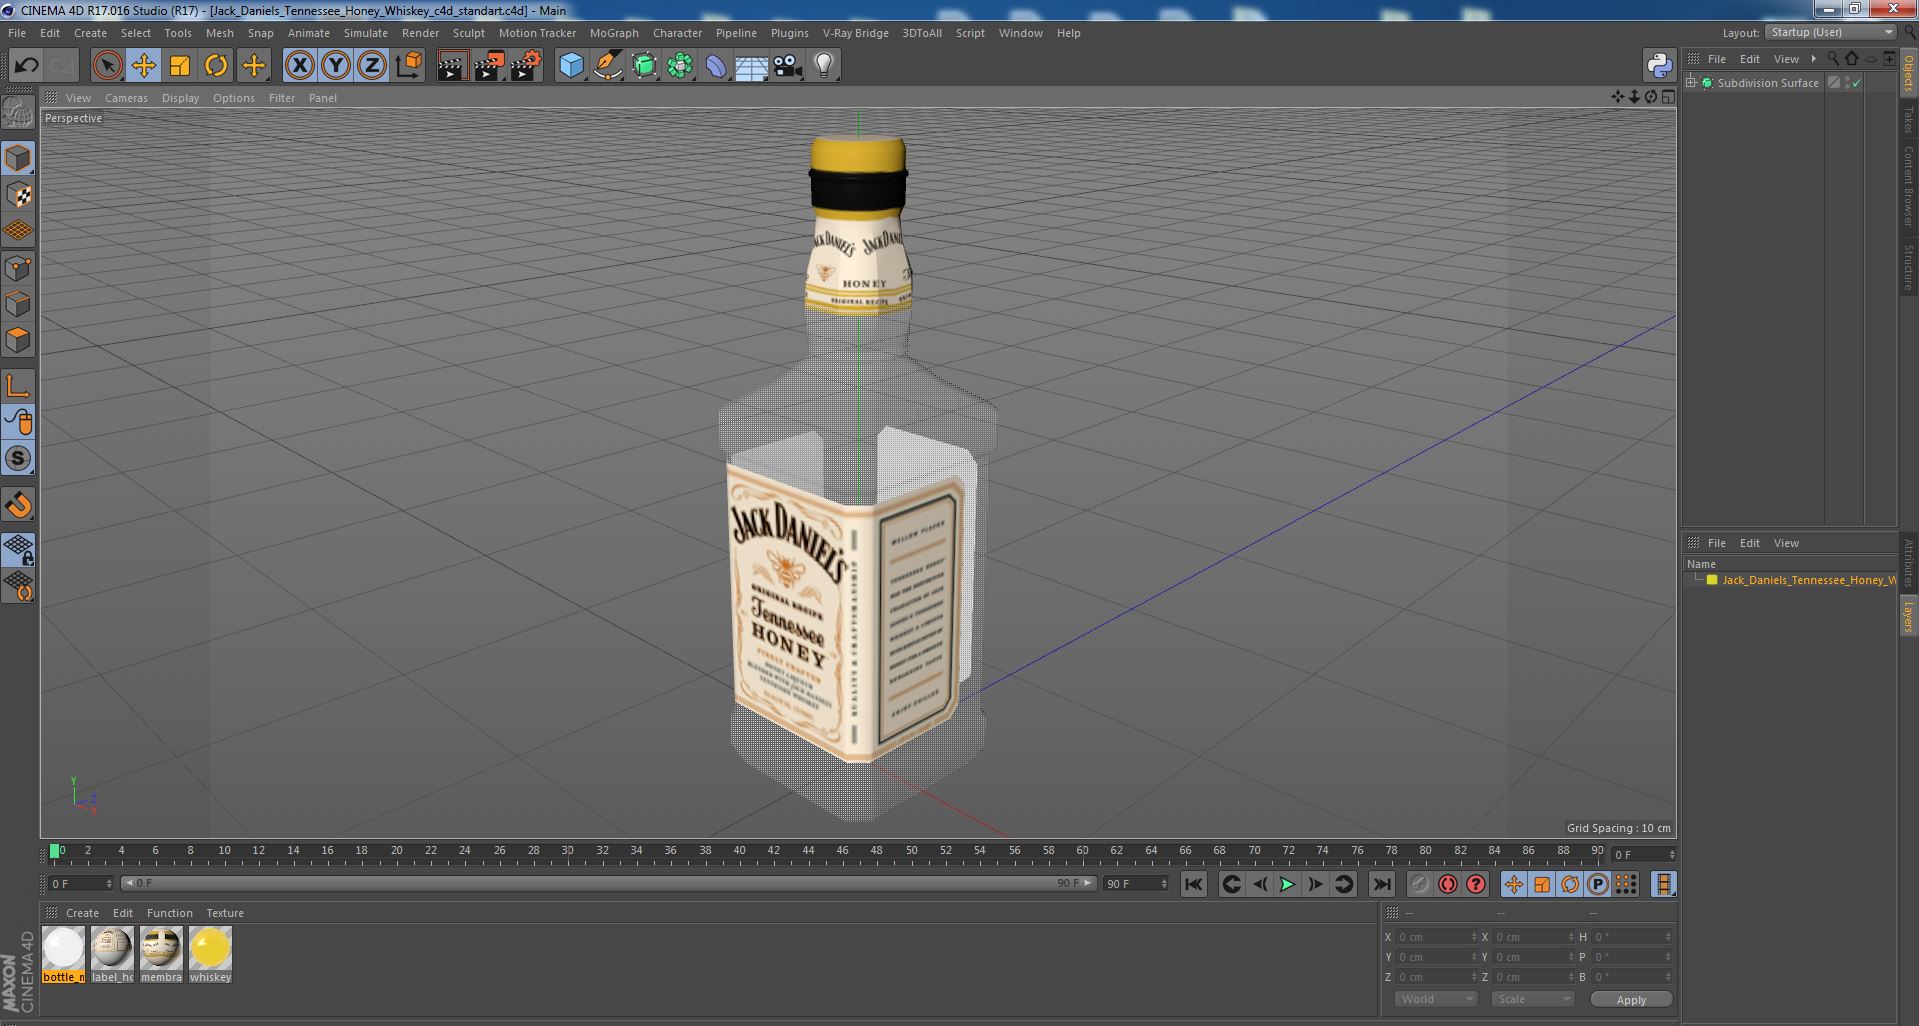Open the Python script icon
1919x1026 pixels.
coord(1660,66)
